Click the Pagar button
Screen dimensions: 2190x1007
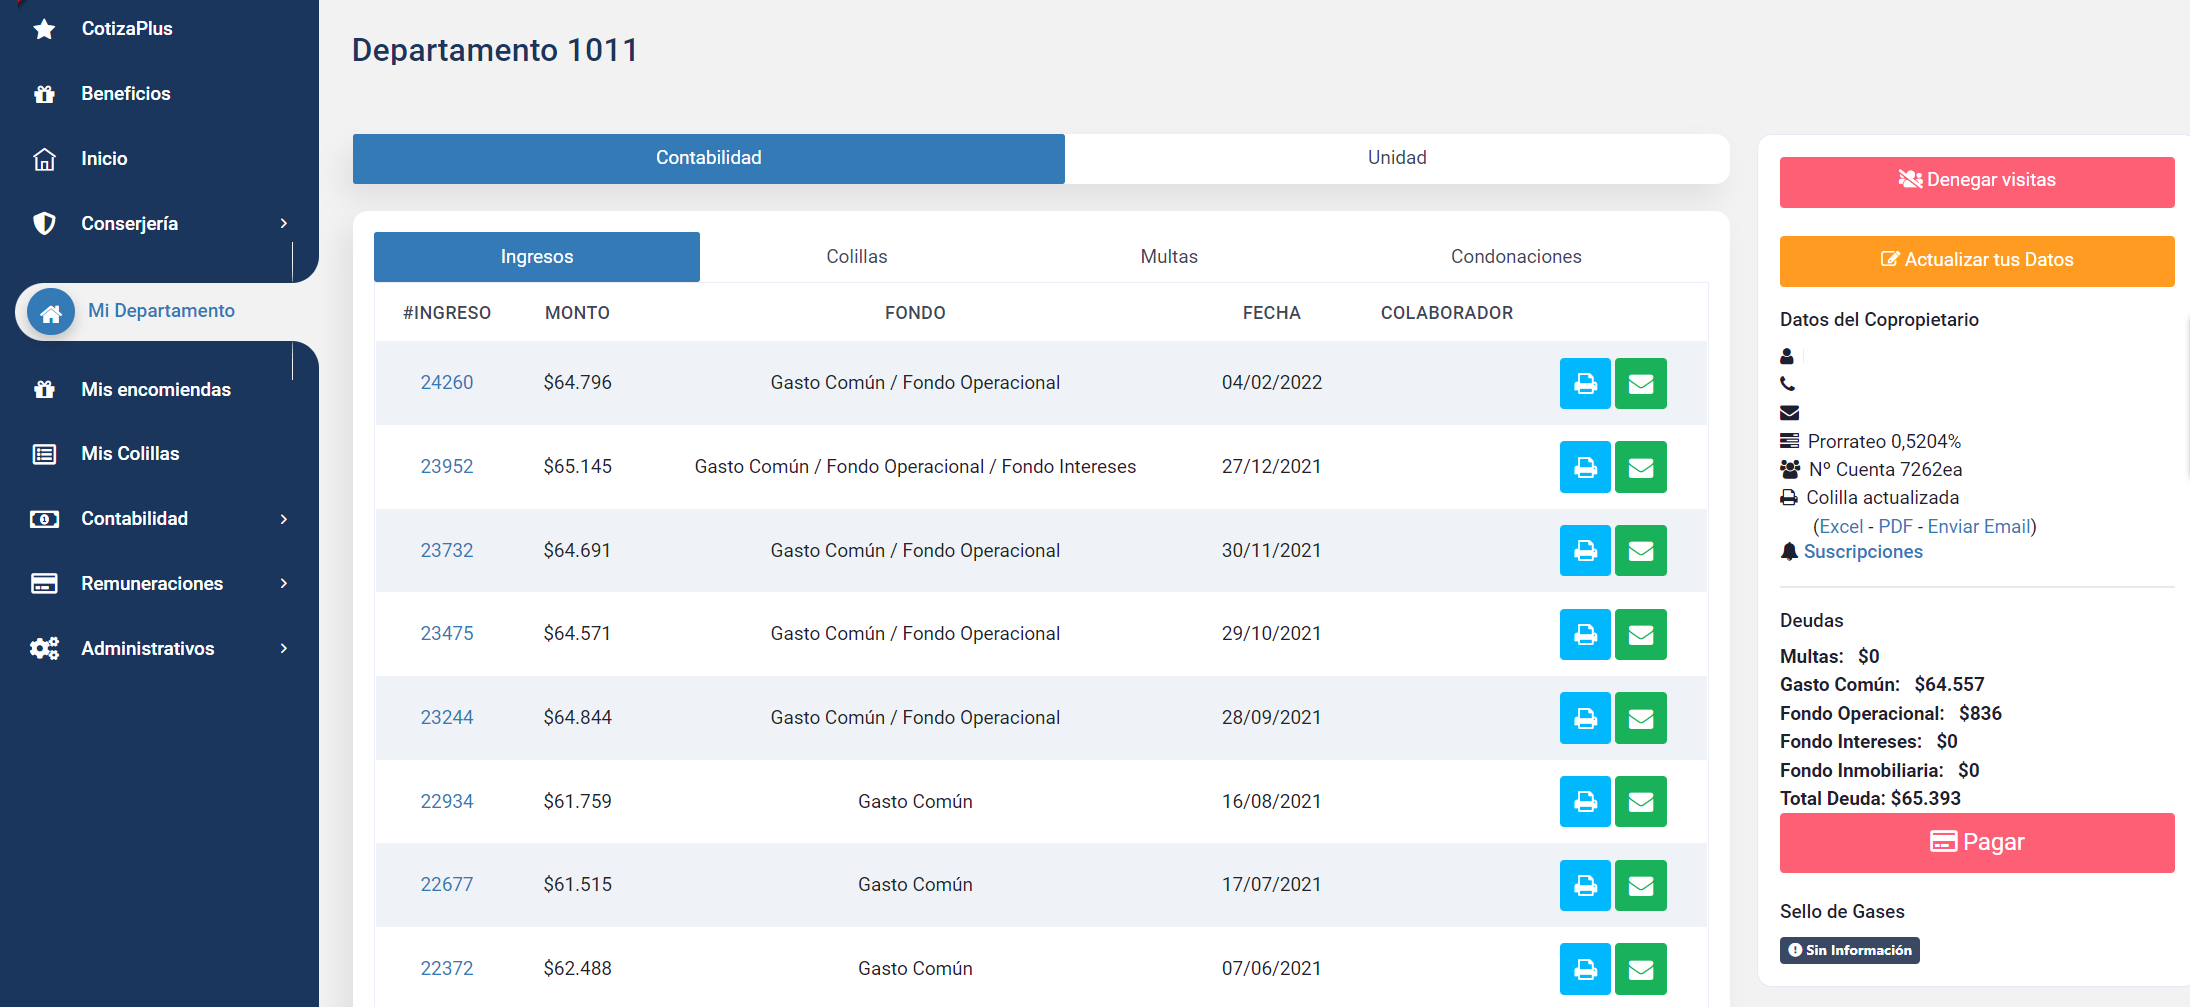pos(1977,842)
